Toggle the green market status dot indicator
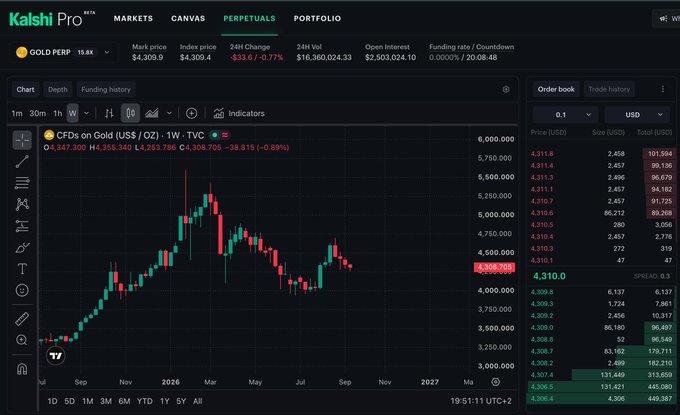This screenshot has width=680, height=415. tap(214, 135)
